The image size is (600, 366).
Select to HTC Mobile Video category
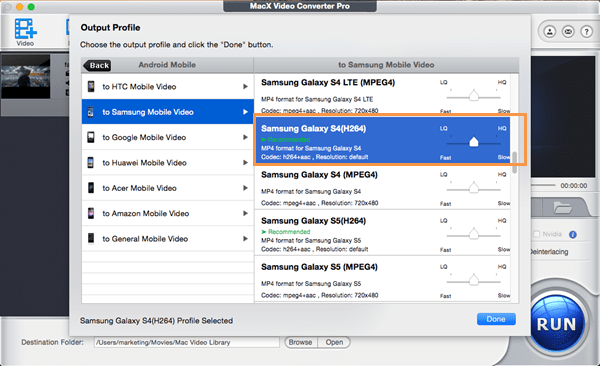click(168, 87)
